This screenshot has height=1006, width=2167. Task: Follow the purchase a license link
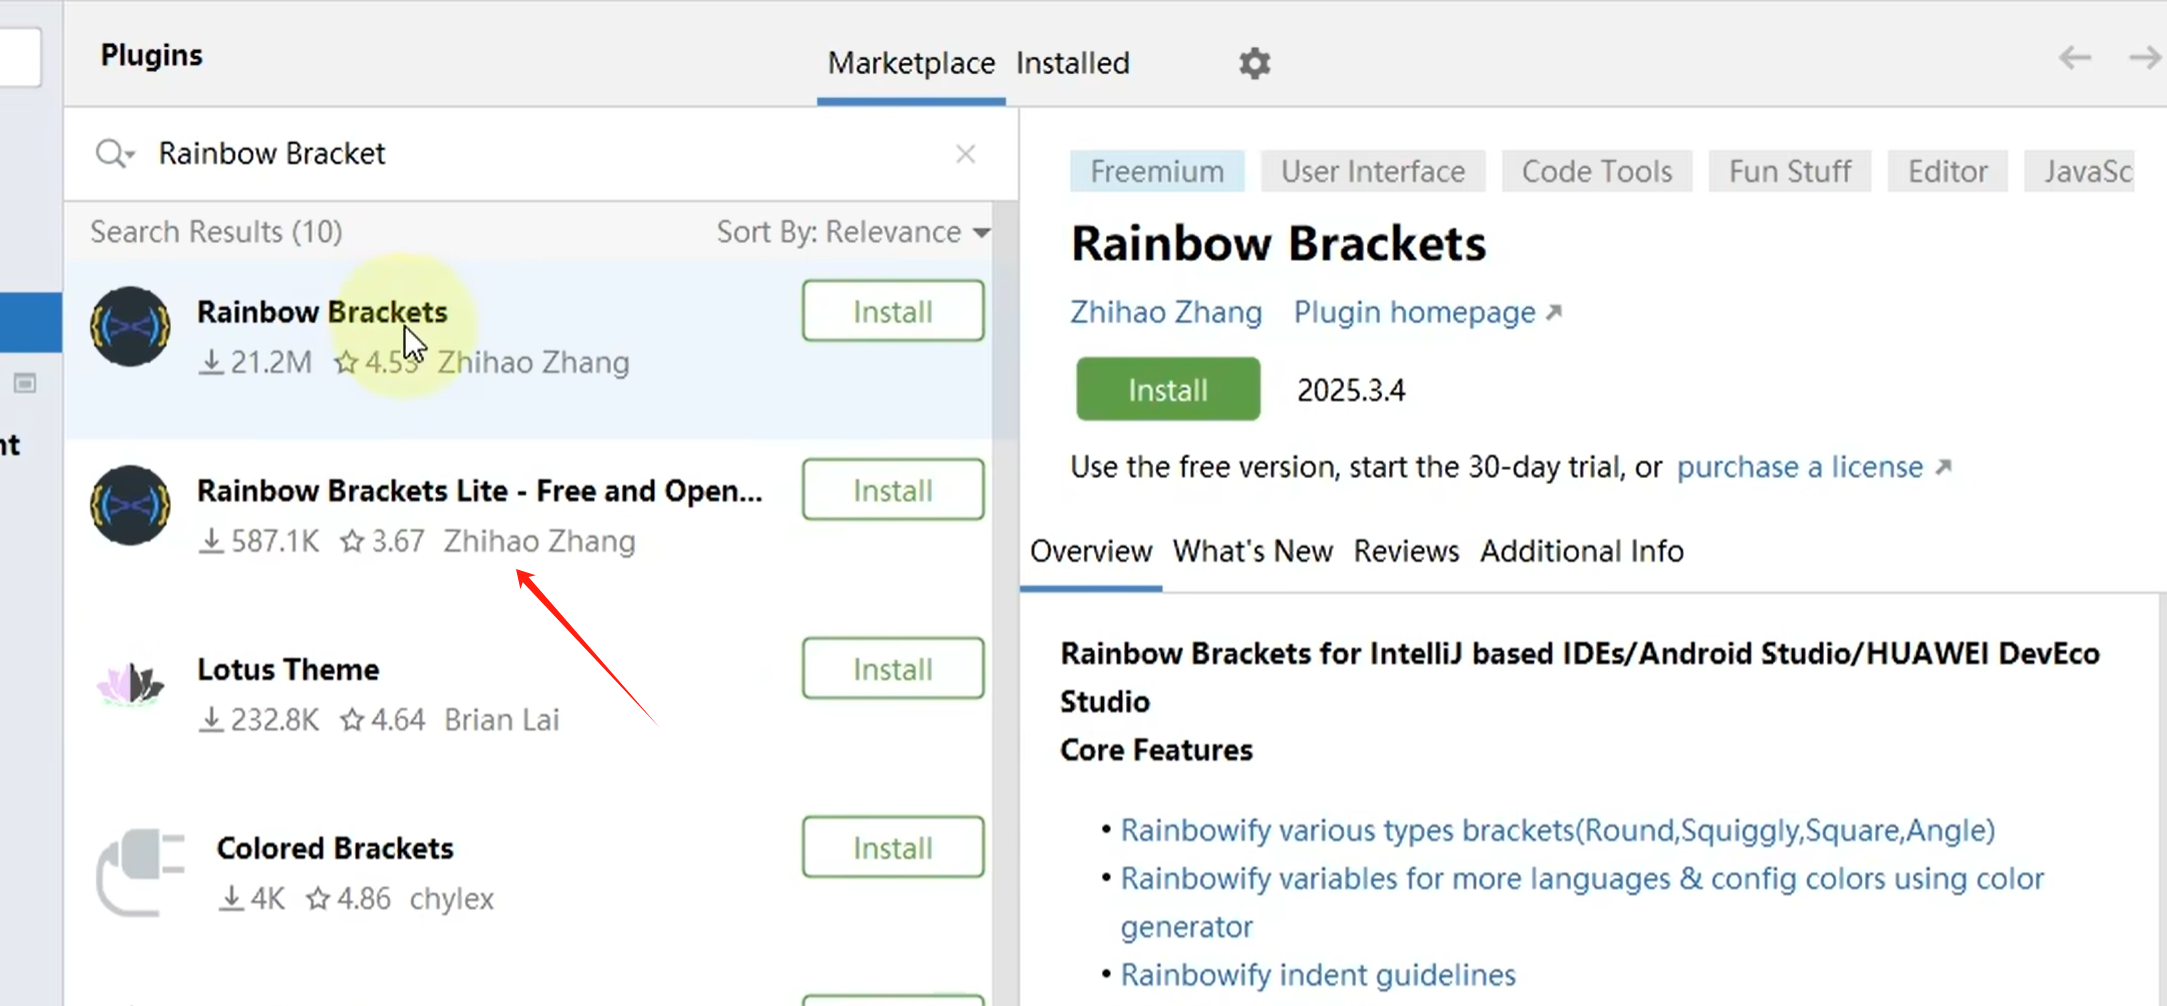pyautogui.click(x=1814, y=467)
